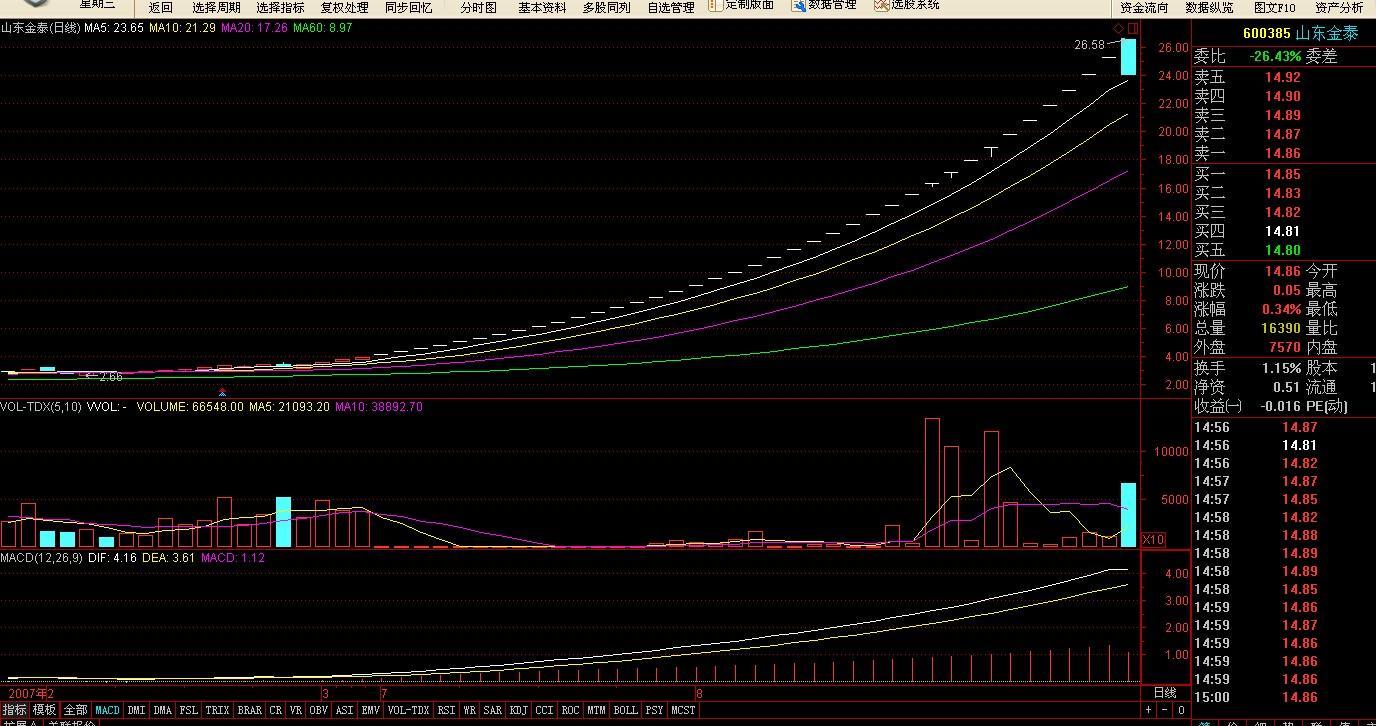Open 图文F10 information
This screenshot has height=726, width=1376.
1274,7
